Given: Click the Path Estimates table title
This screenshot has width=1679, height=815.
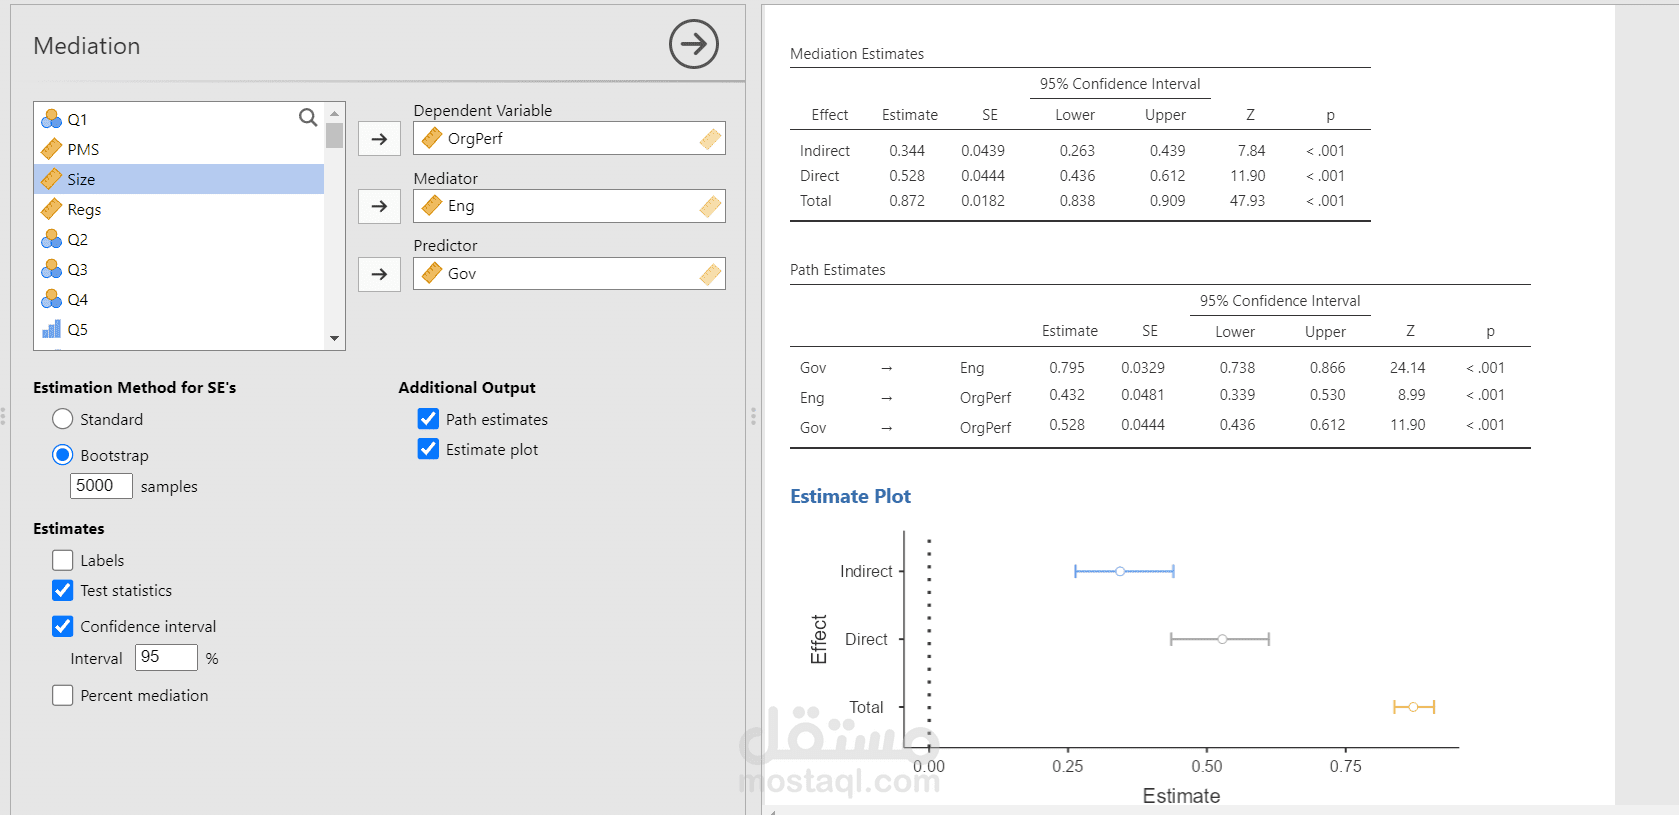Looking at the screenshot, I should pos(838,270).
